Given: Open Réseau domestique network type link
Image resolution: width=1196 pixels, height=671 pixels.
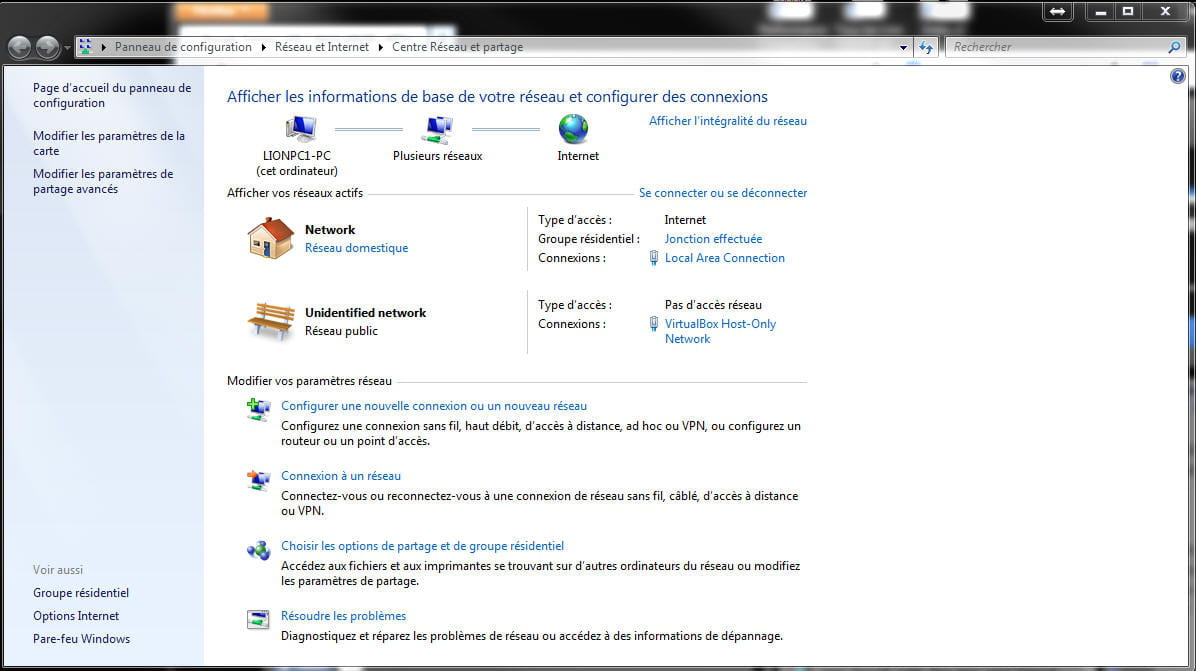Looking at the screenshot, I should point(356,248).
